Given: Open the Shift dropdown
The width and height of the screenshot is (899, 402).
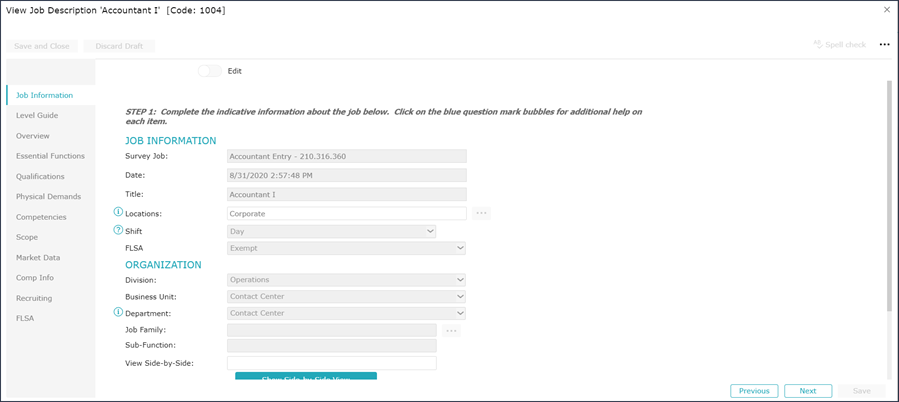Looking at the screenshot, I should [x=332, y=231].
